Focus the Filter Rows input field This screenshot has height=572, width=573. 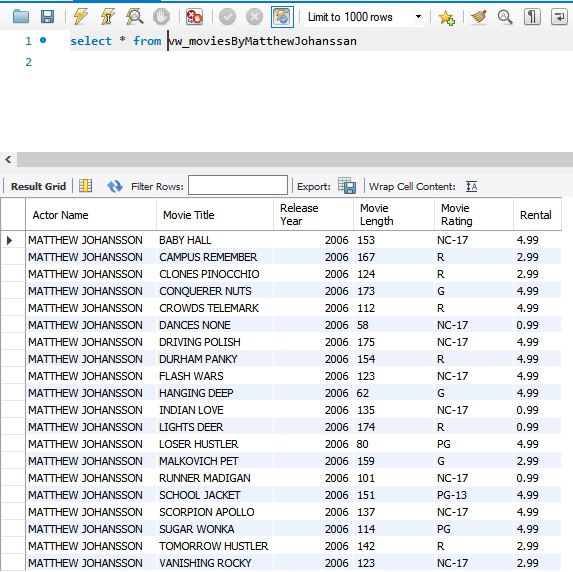pyautogui.click(x=238, y=185)
